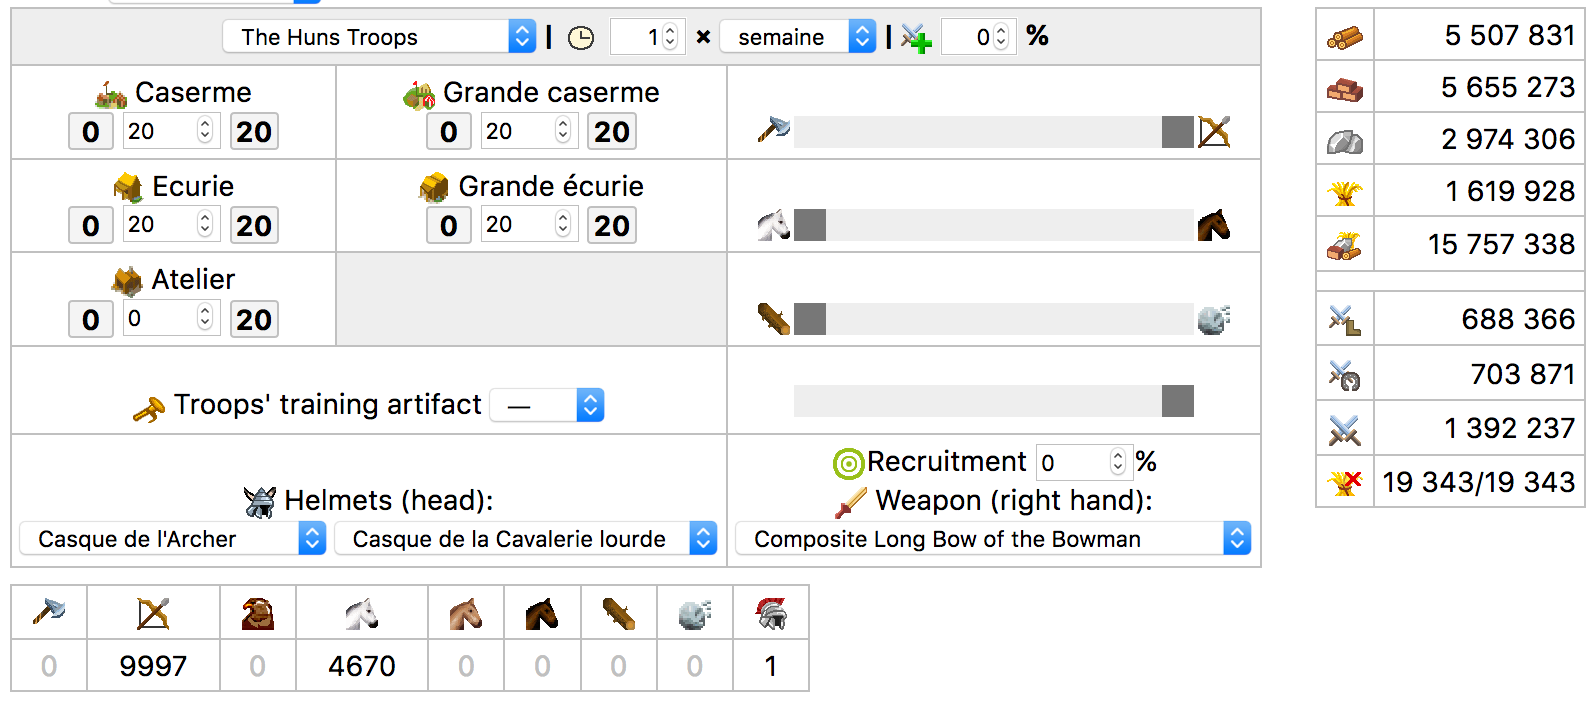Open the Casque de l'Archer helmet dropdown

(x=172, y=539)
